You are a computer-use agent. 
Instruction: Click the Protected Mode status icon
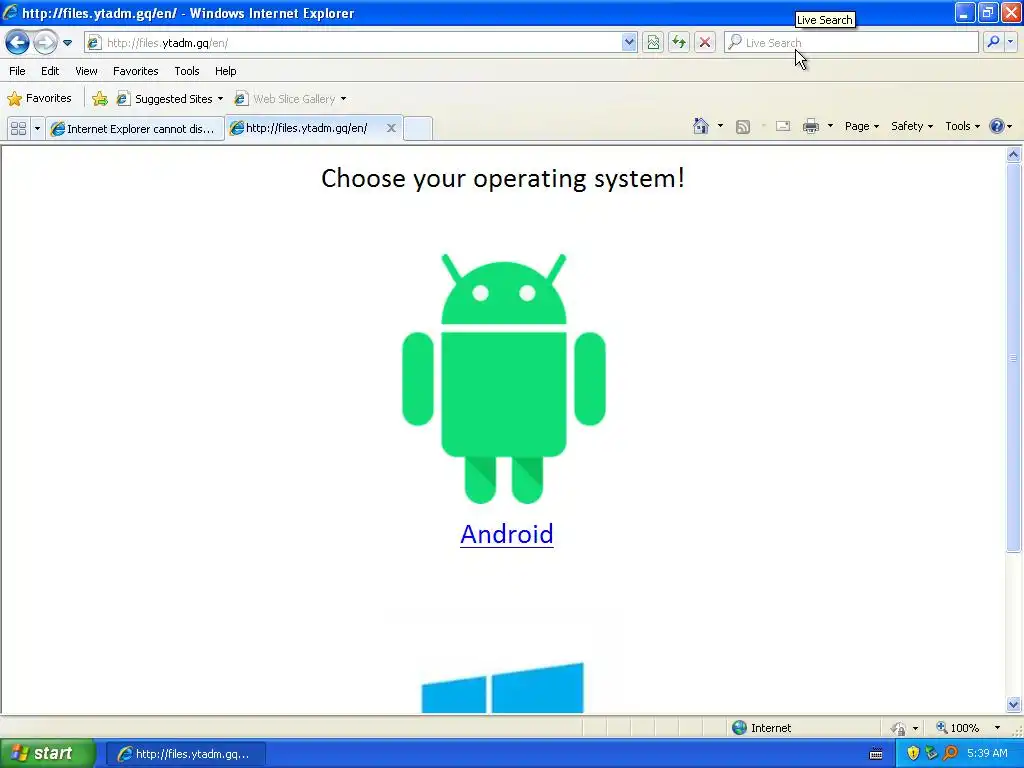899,728
